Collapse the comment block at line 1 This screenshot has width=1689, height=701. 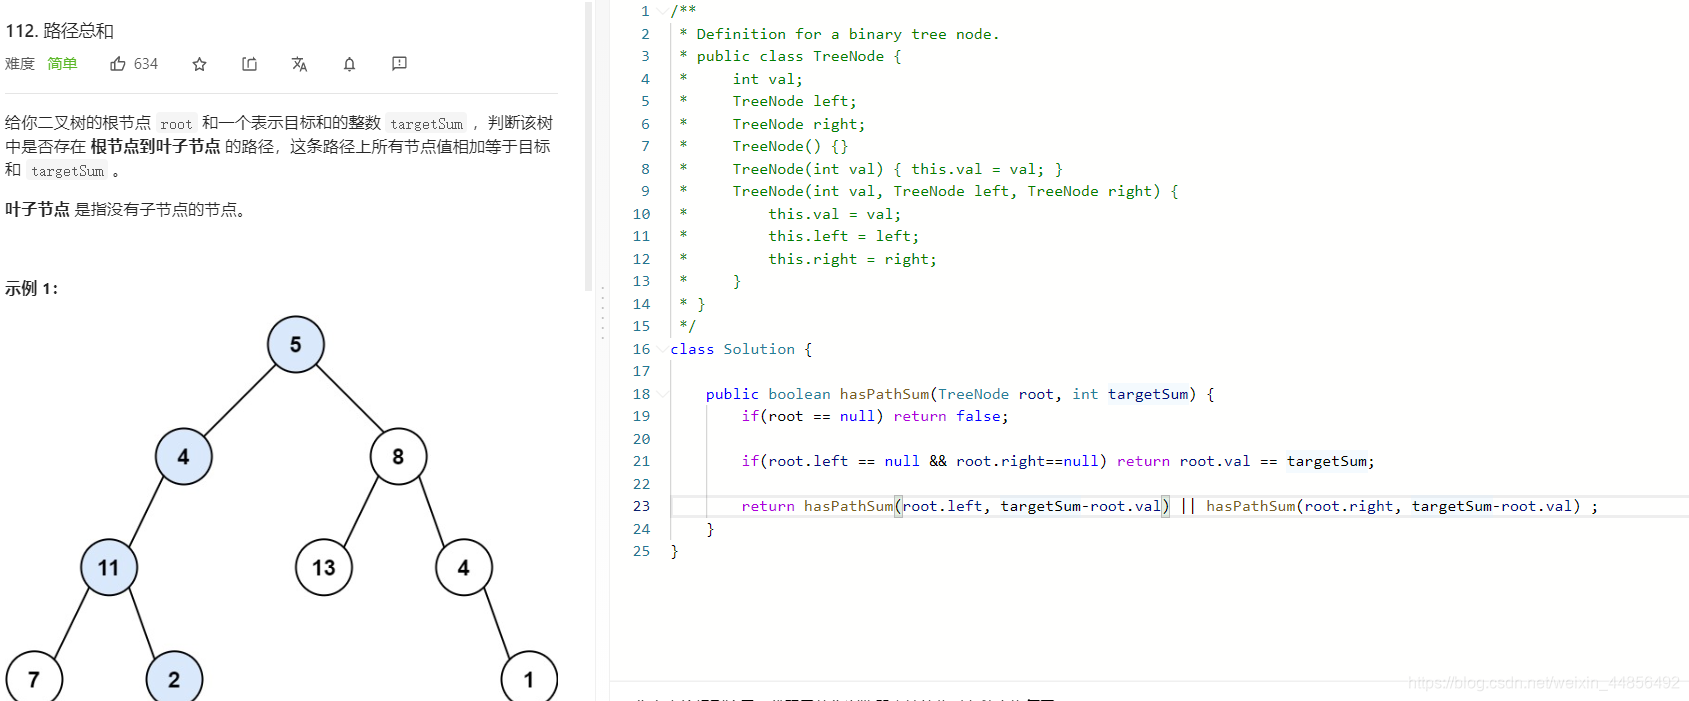pos(662,11)
